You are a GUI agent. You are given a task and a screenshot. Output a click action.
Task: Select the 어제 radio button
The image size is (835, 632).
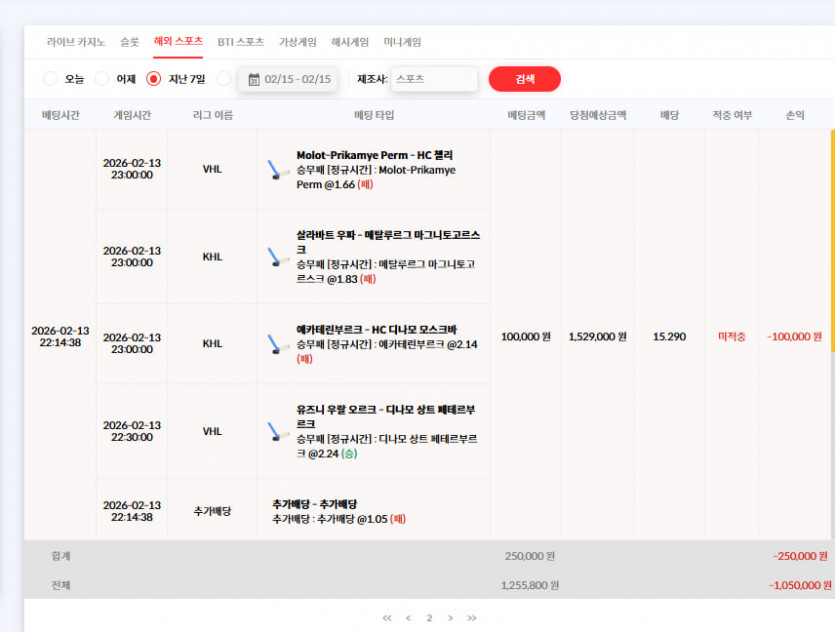pyautogui.click(x=102, y=79)
